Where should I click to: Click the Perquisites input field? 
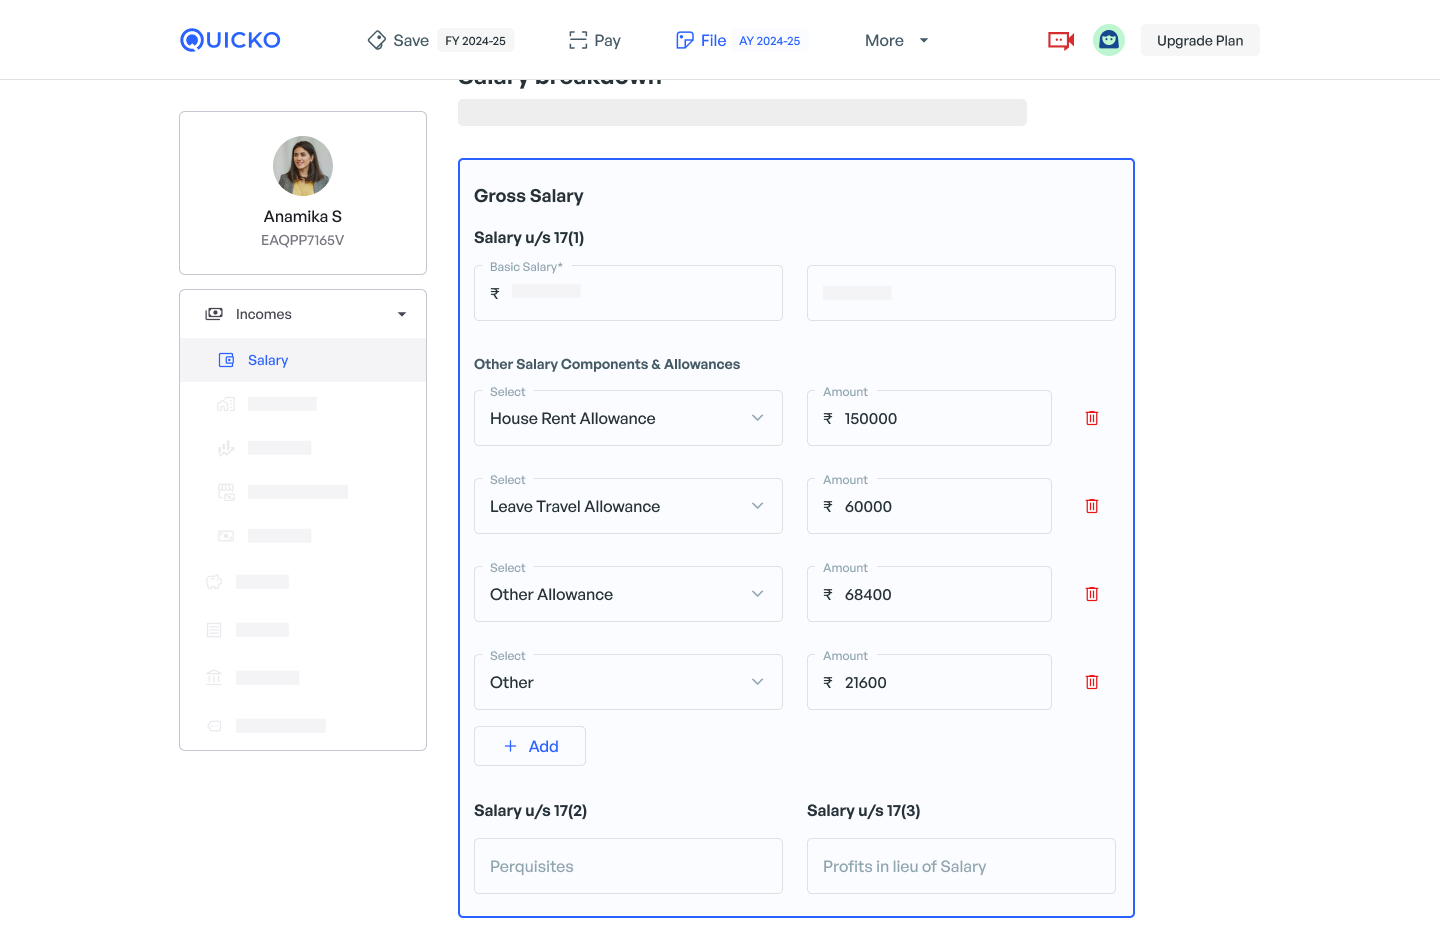coord(628,866)
